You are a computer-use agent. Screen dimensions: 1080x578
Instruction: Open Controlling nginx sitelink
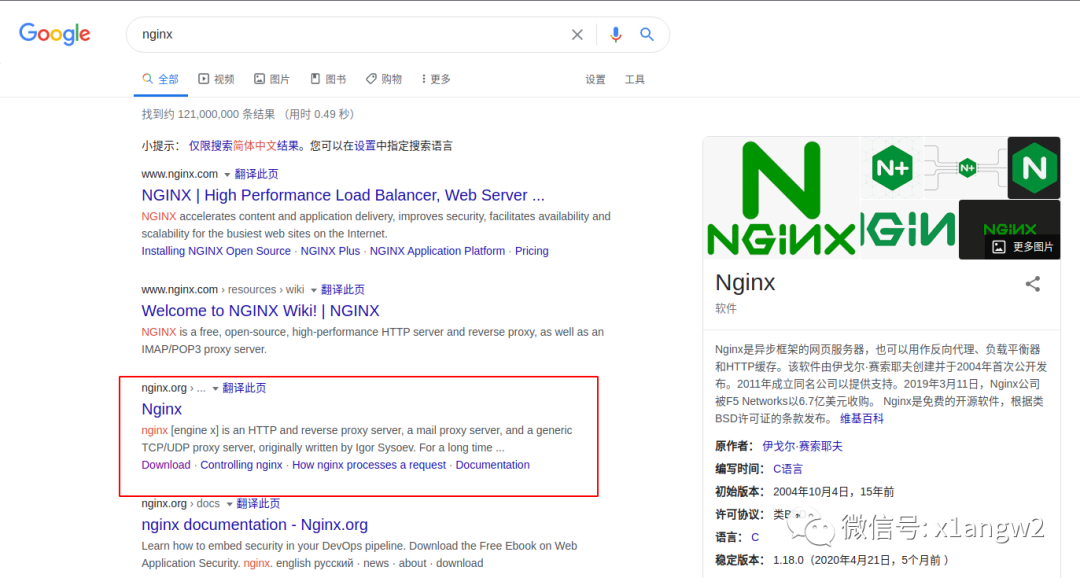pyautogui.click(x=241, y=465)
